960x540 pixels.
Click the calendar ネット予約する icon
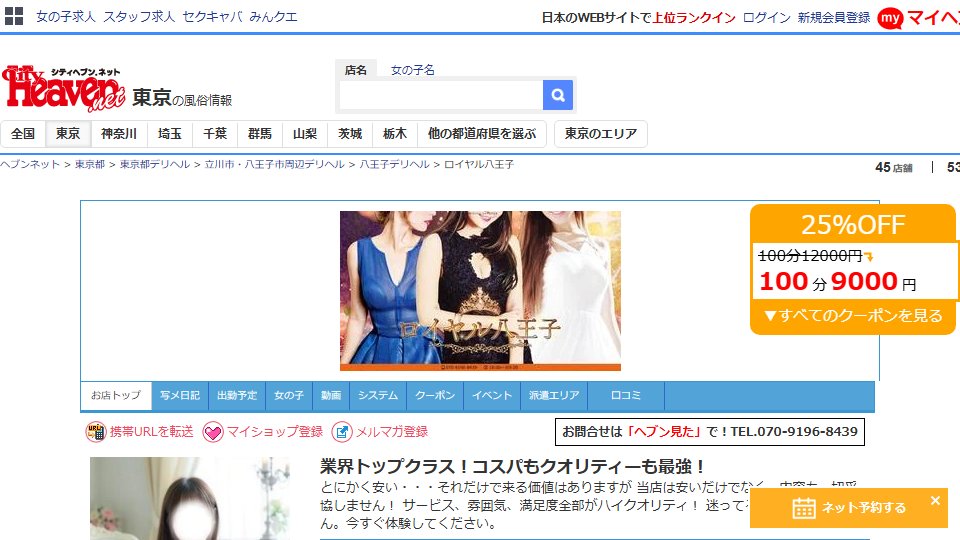point(804,508)
